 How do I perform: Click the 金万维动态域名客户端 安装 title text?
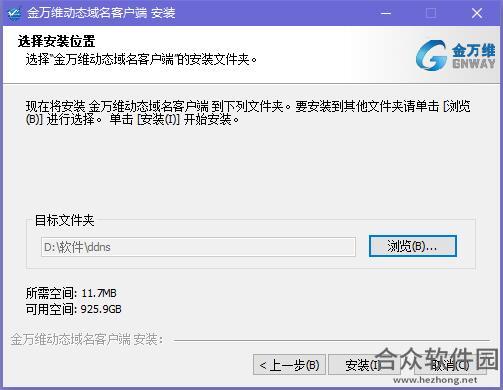pos(101,13)
